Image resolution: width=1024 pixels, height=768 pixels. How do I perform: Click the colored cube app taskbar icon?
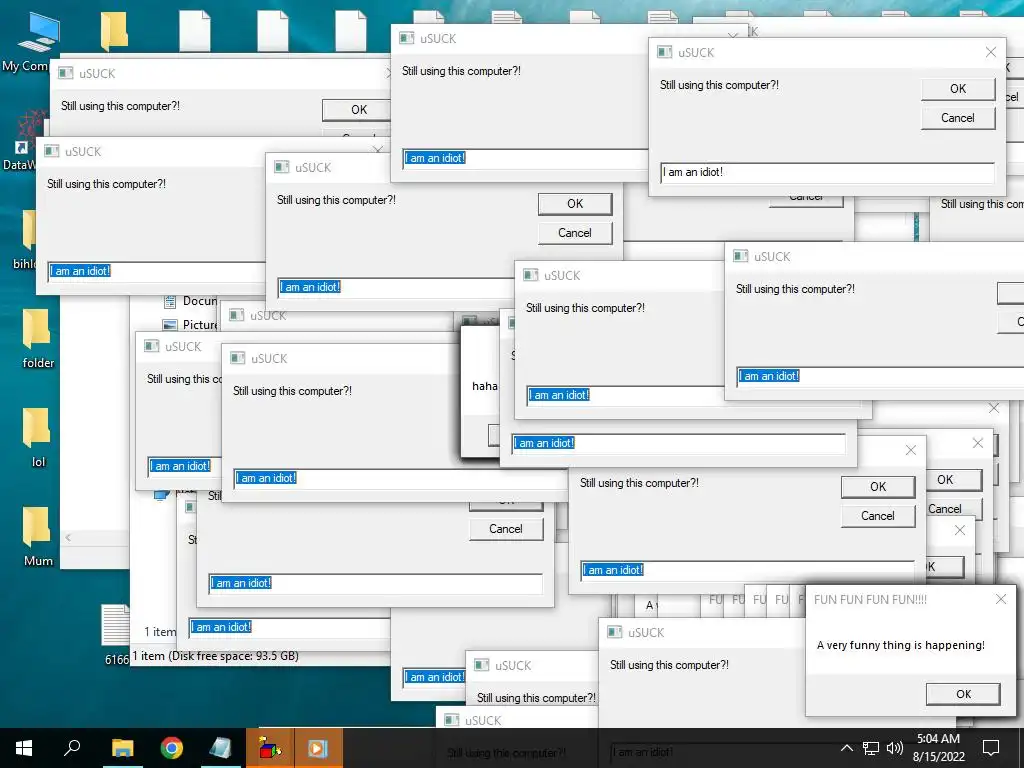tap(270, 748)
